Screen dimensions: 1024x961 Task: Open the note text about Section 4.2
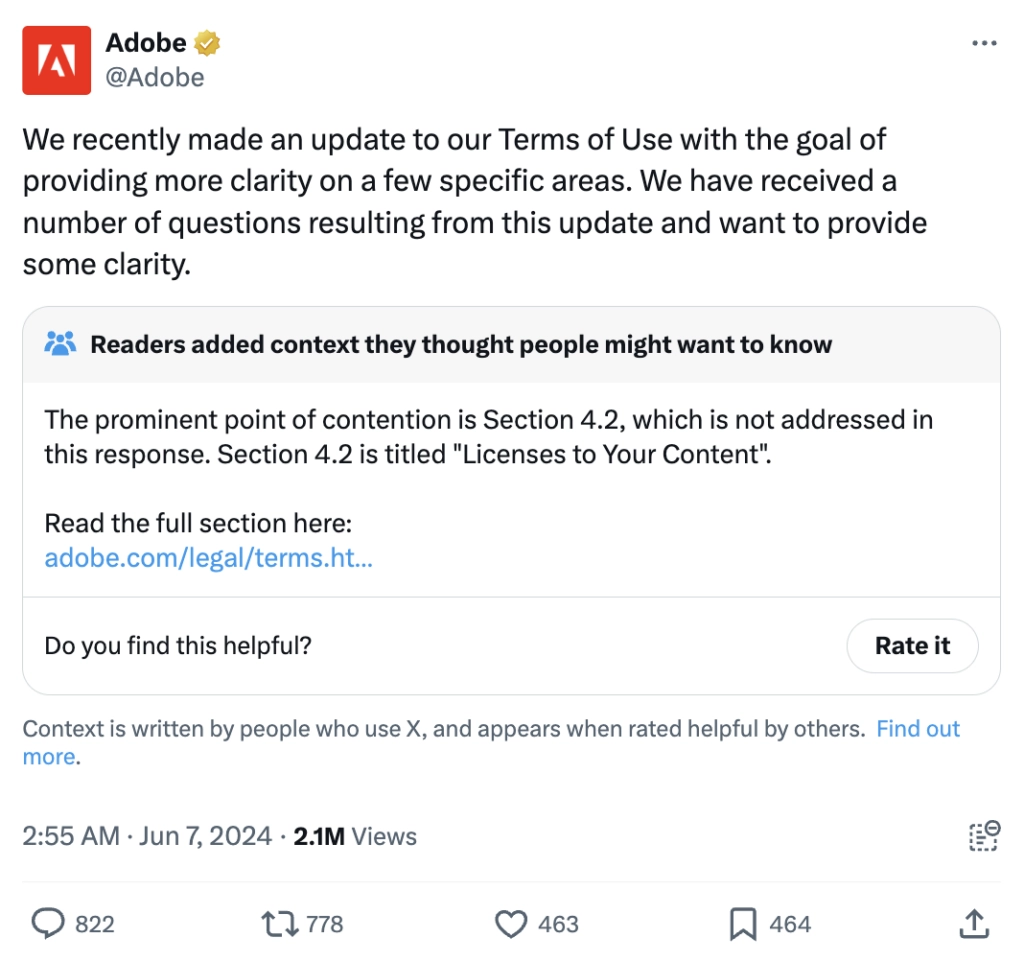tap(488, 436)
